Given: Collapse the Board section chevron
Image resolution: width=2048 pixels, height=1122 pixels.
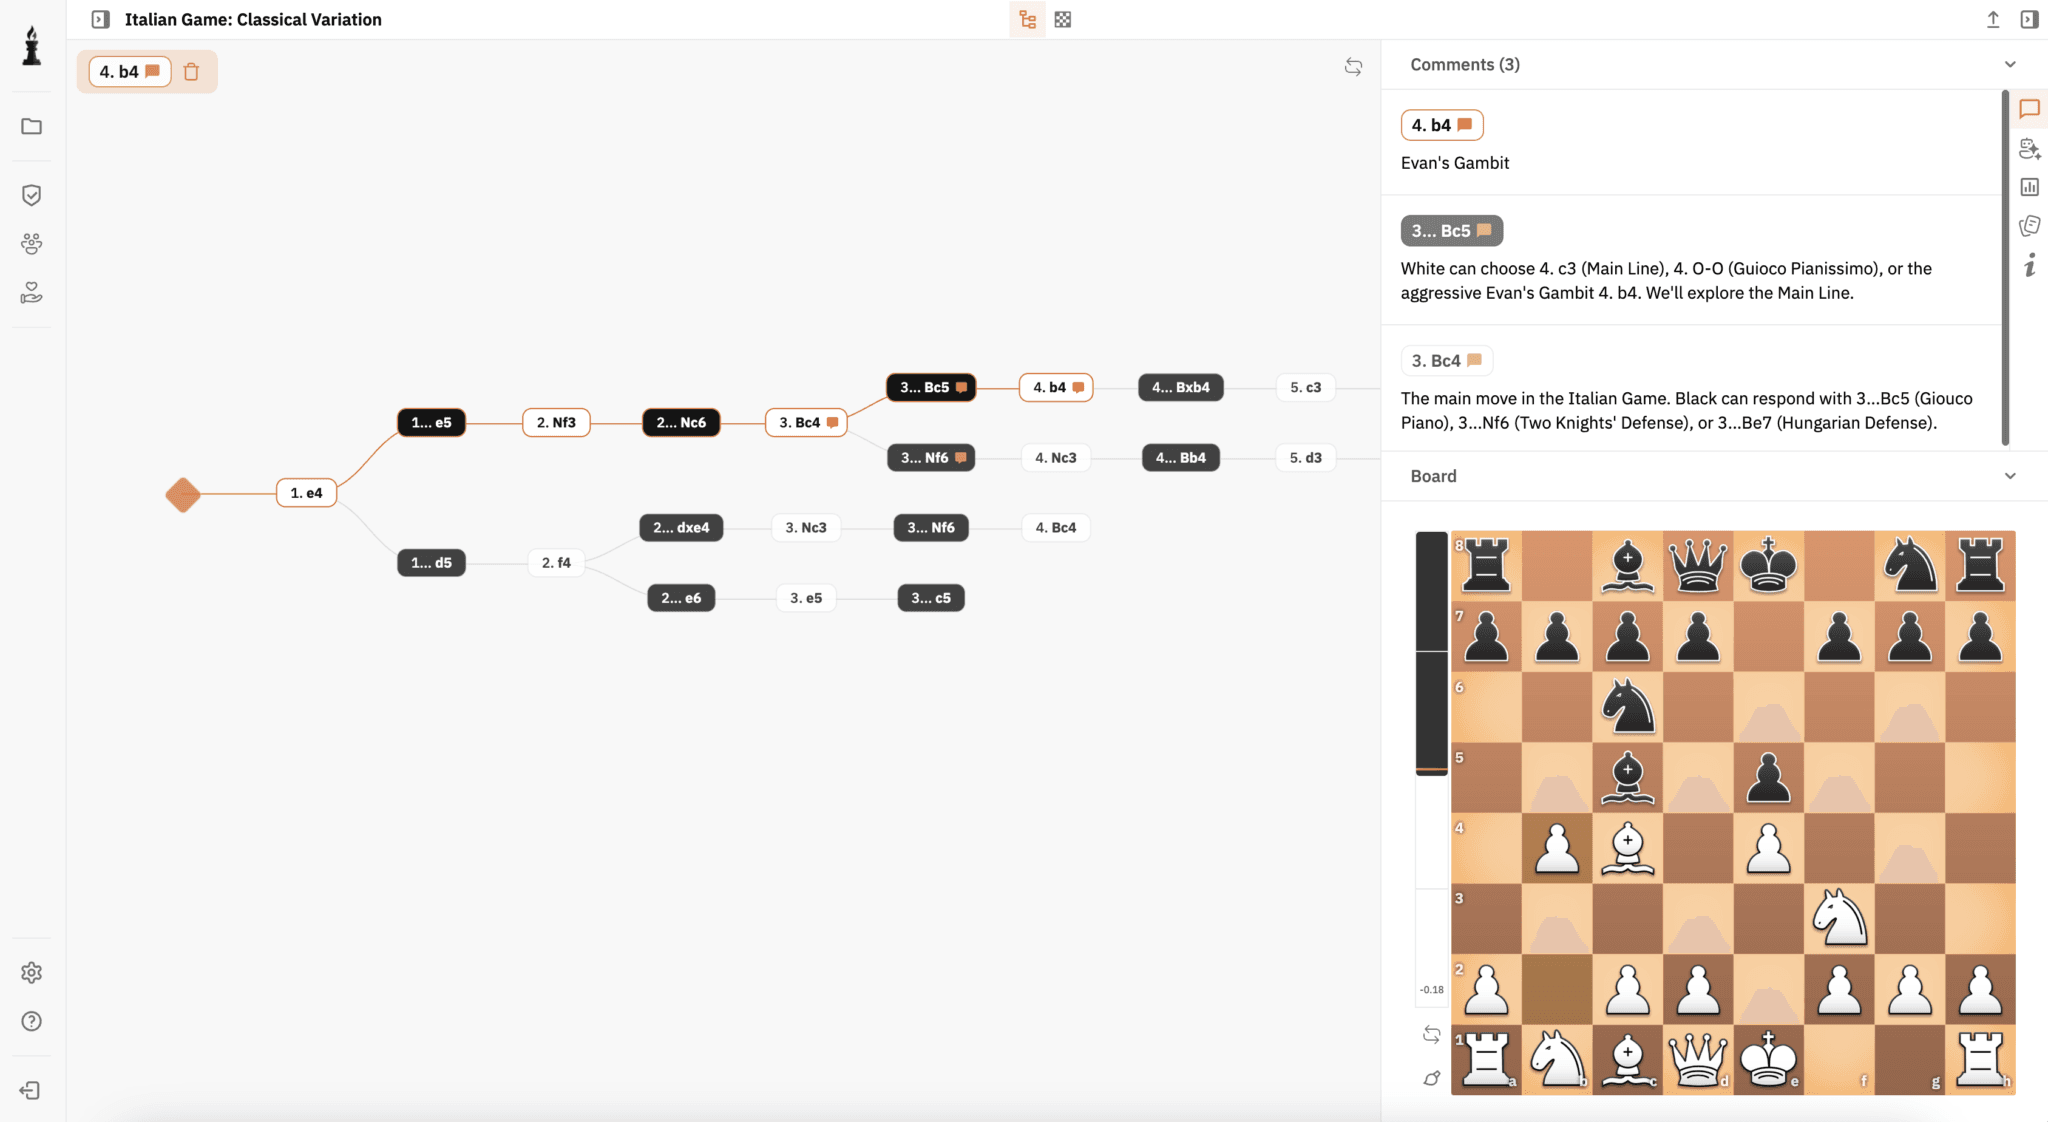Looking at the screenshot, I should 2010,476.
